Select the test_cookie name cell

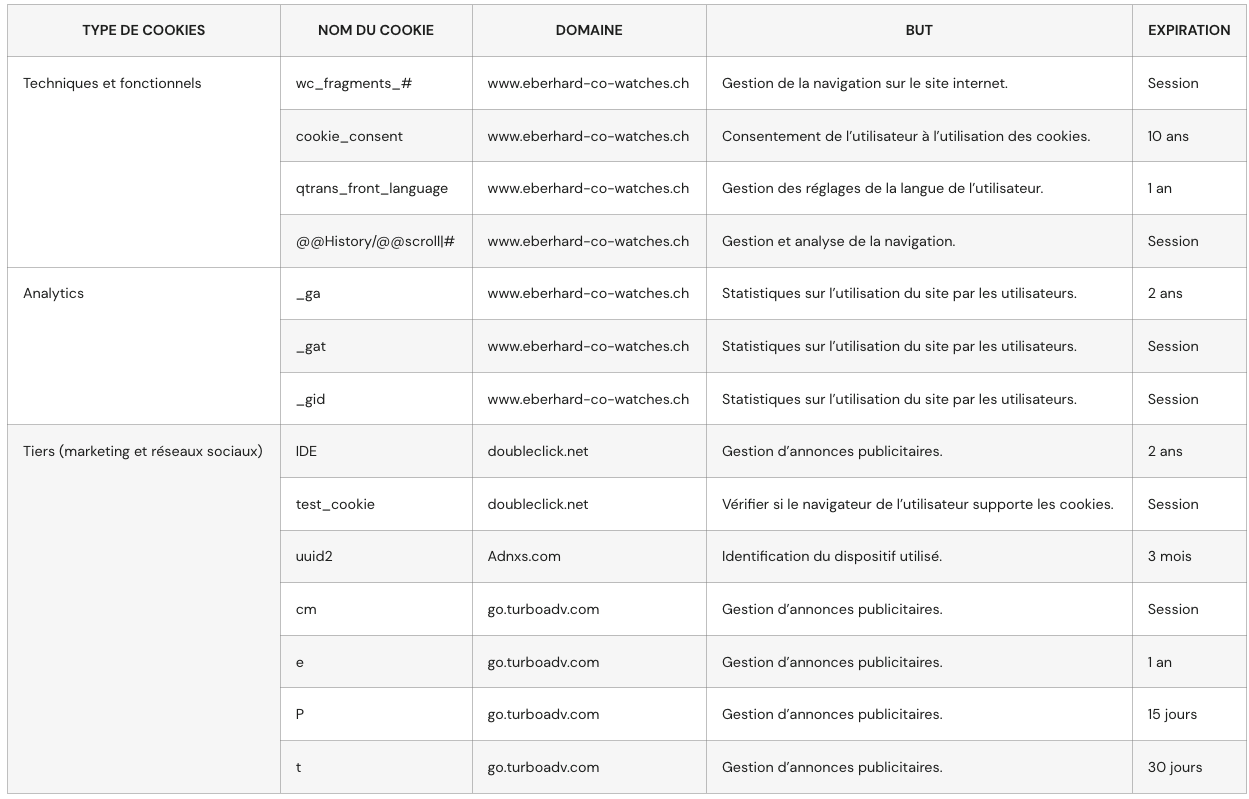(x=335, y=504)
